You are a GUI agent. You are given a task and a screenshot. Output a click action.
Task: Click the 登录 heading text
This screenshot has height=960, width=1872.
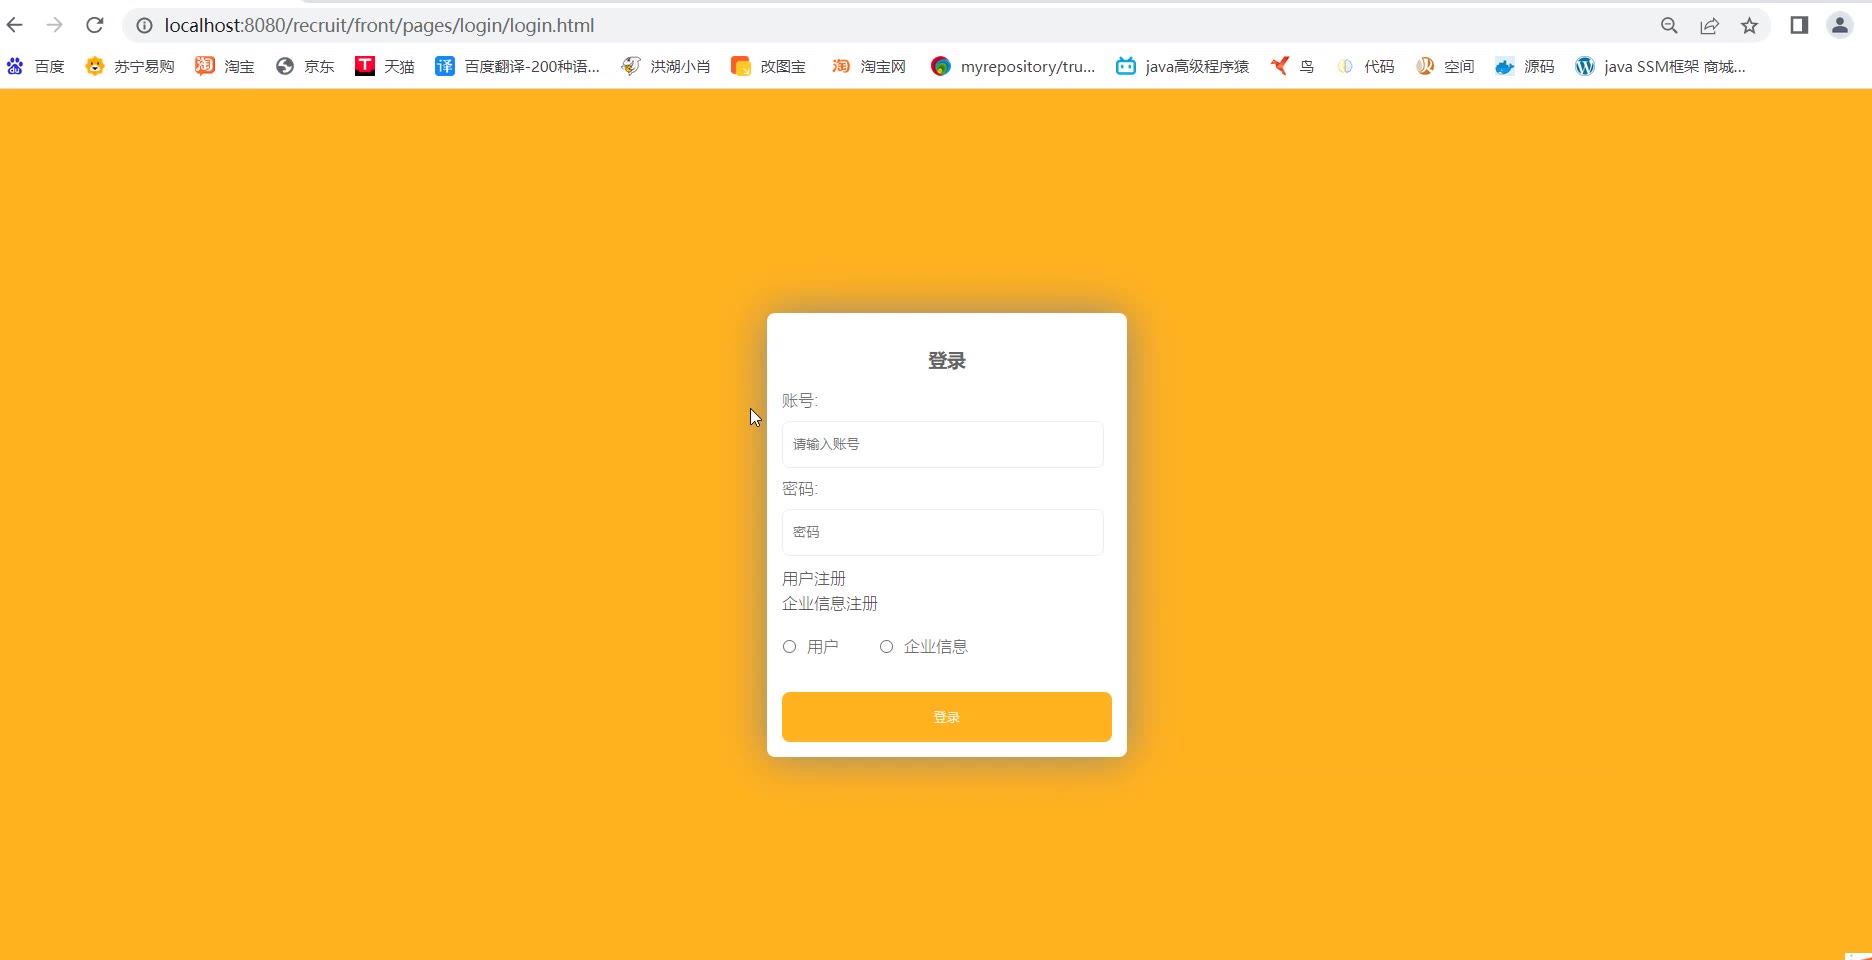coord(947,361)
